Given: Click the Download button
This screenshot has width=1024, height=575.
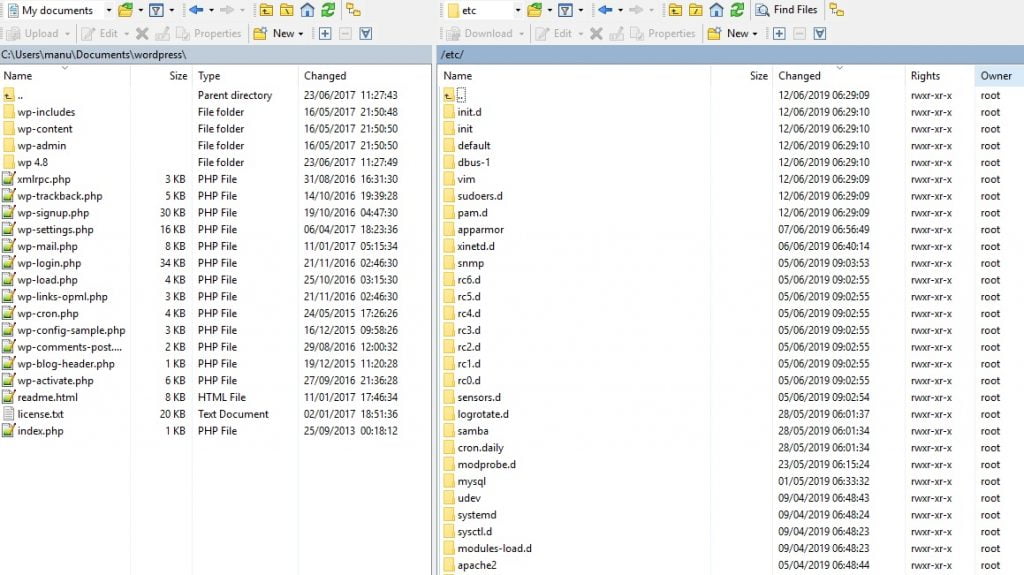Looking at the screenshot, I should pos(480,33).
